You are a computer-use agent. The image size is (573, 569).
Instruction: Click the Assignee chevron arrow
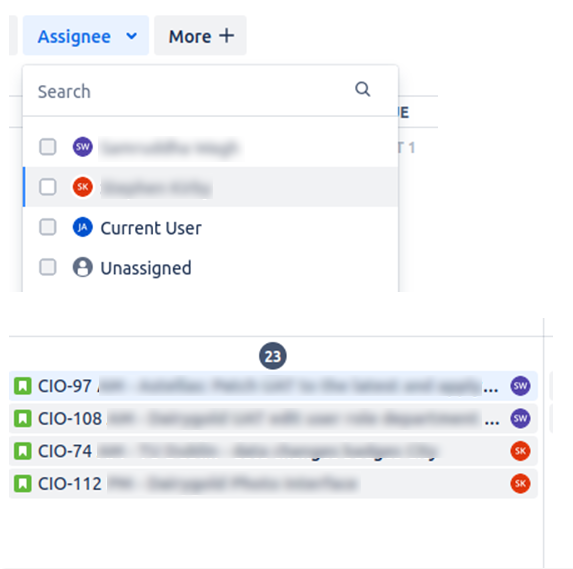pyautogui.click(x=132, y=36)
